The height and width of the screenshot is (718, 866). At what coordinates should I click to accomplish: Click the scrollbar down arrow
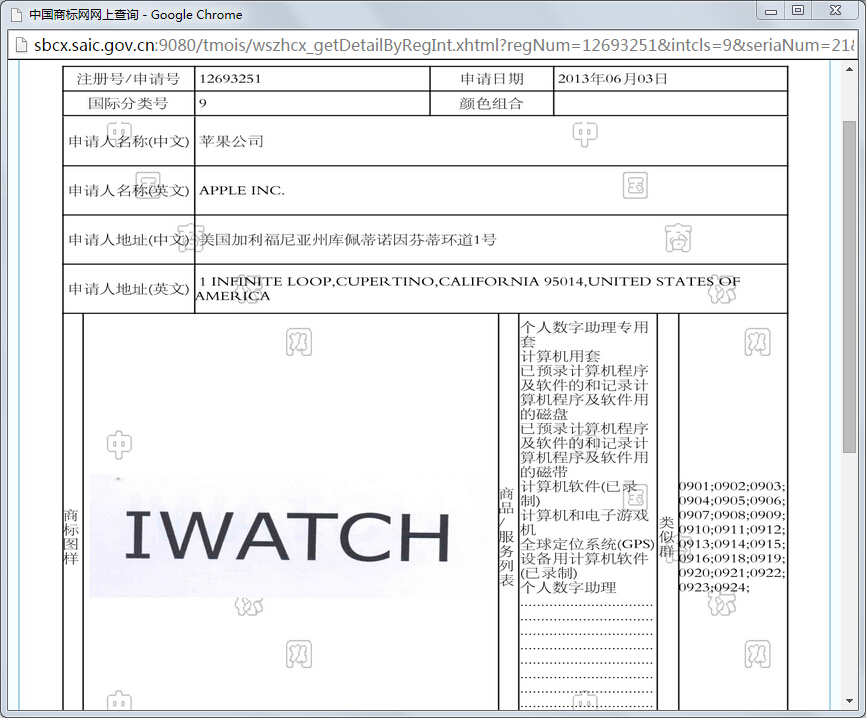coord(849,701)
